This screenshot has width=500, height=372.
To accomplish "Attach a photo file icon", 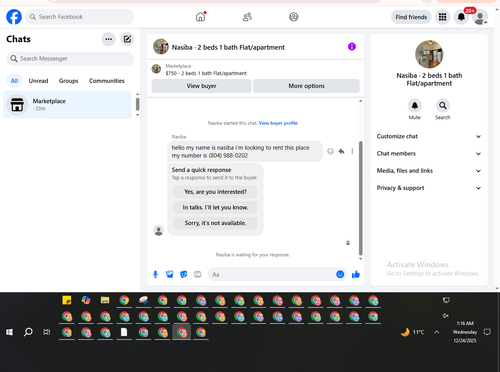I will [x=170, y=274].
